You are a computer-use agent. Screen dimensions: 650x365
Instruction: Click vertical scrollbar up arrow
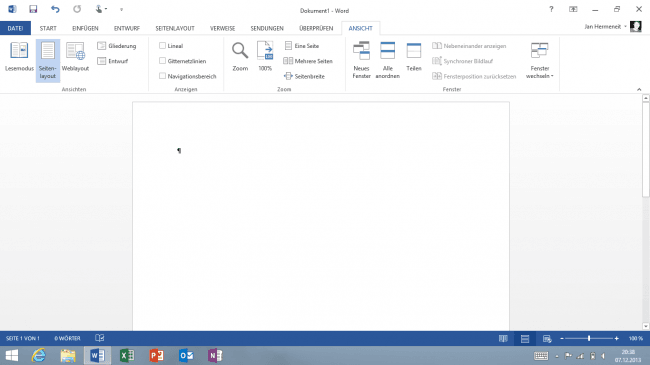pyautogui.click(x=645, y=98)
